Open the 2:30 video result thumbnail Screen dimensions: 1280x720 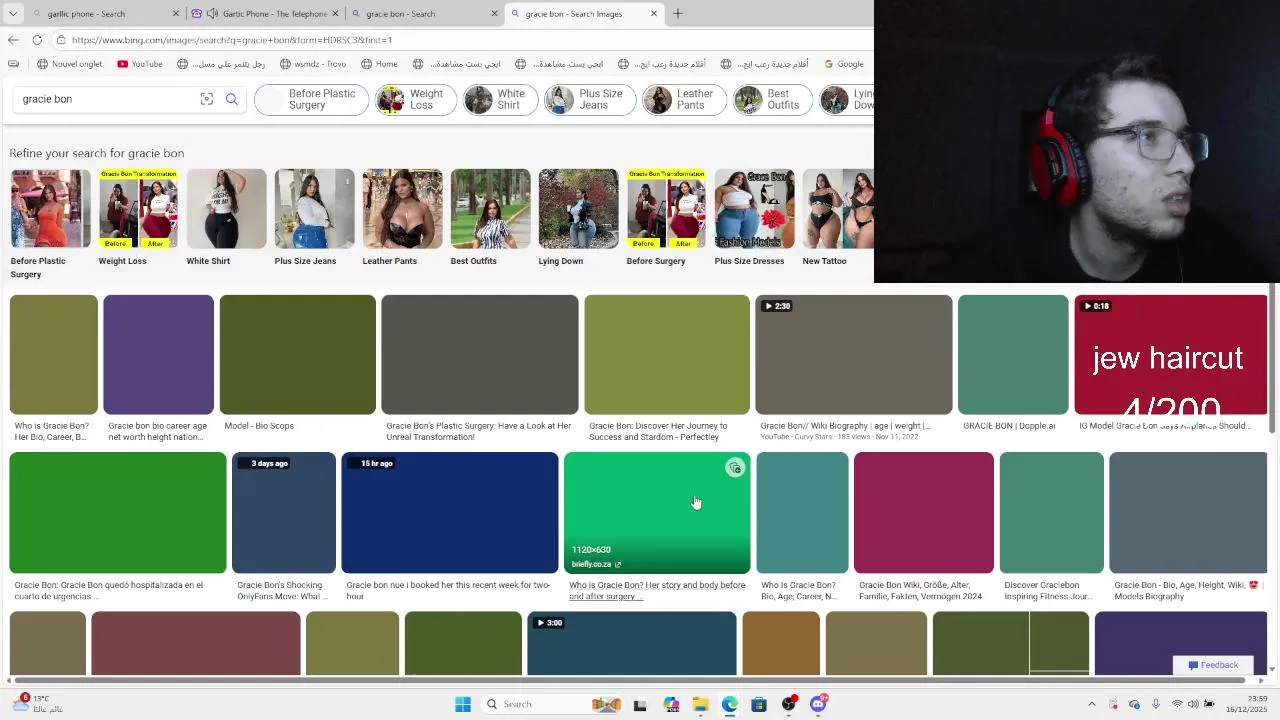(x=854, y=354)
